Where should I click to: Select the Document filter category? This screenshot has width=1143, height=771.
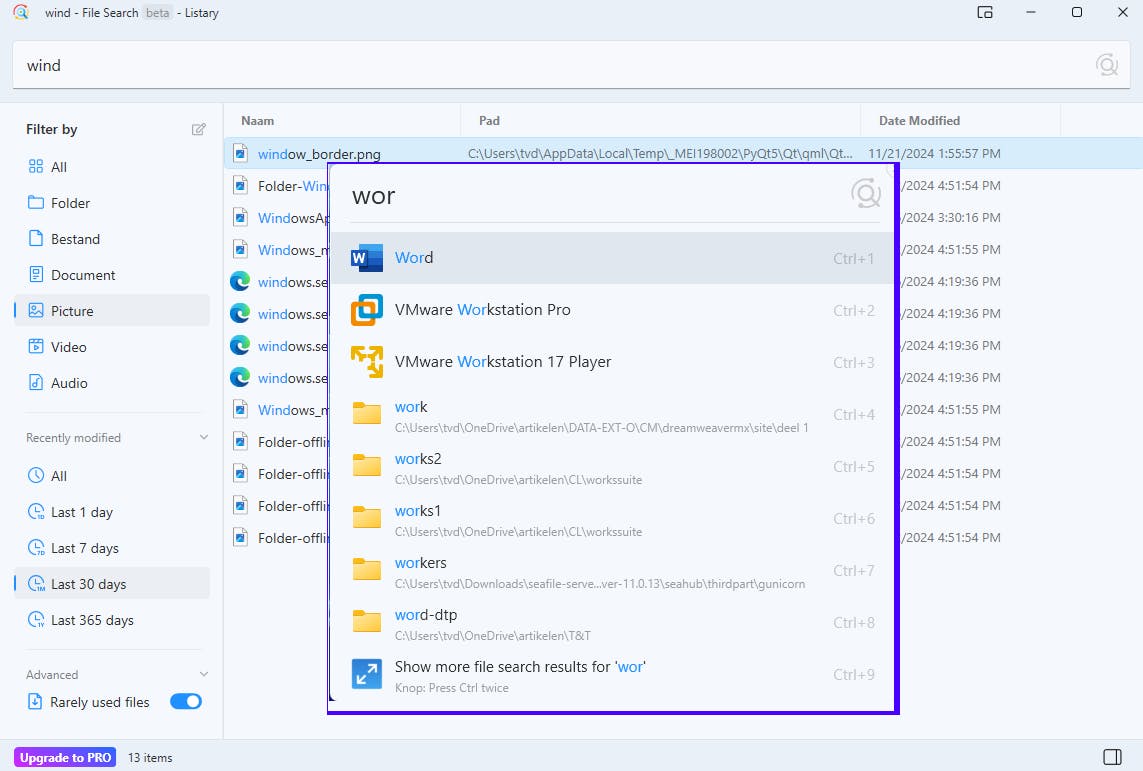click(83, 275)
